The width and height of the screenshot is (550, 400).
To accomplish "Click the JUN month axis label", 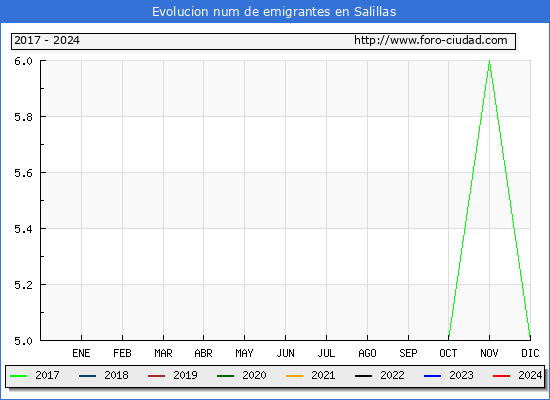I will tap(286, 353).
